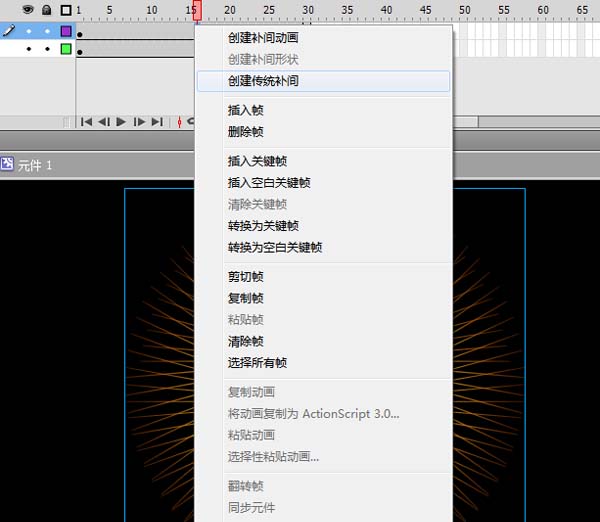Click the eye icon in the timeline header
This screenshot has width=600, height=522.
coord(28,9)
